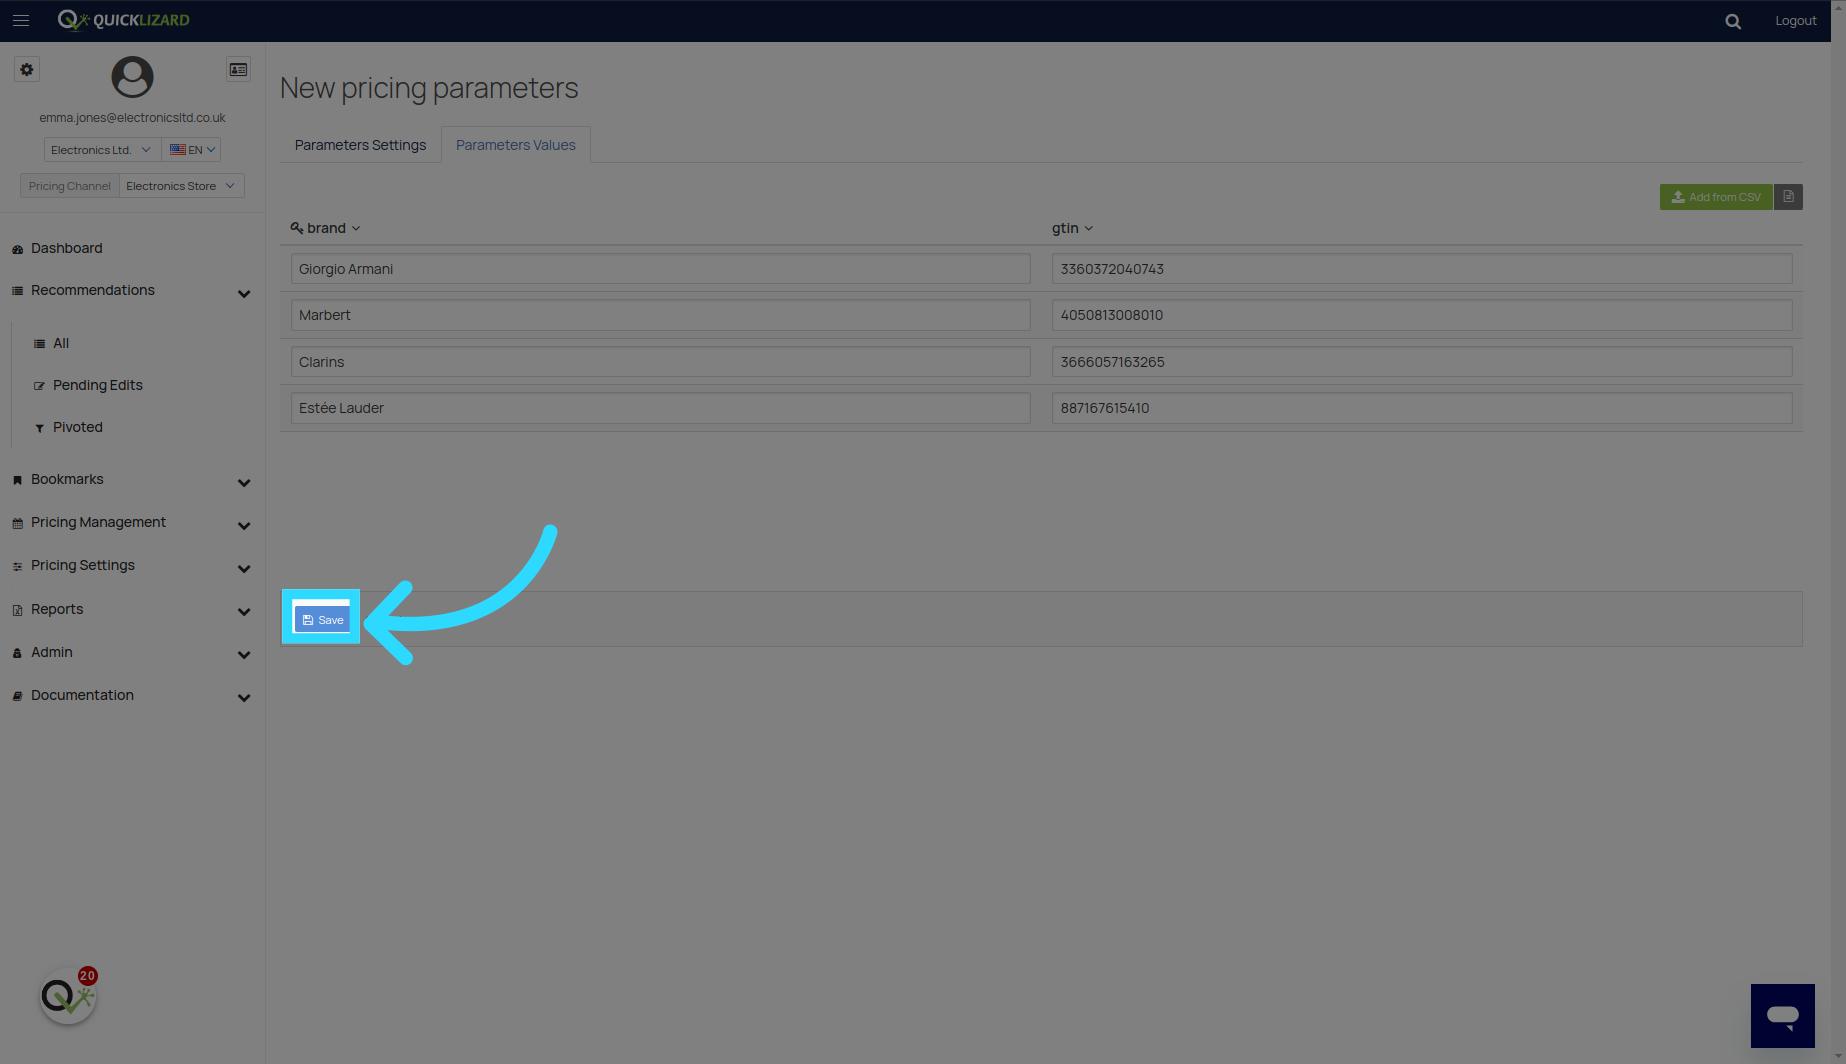Click the document icon beside Add from CSV
The width and height of the screenshot is (1846, 1064).
(1788, 197)
